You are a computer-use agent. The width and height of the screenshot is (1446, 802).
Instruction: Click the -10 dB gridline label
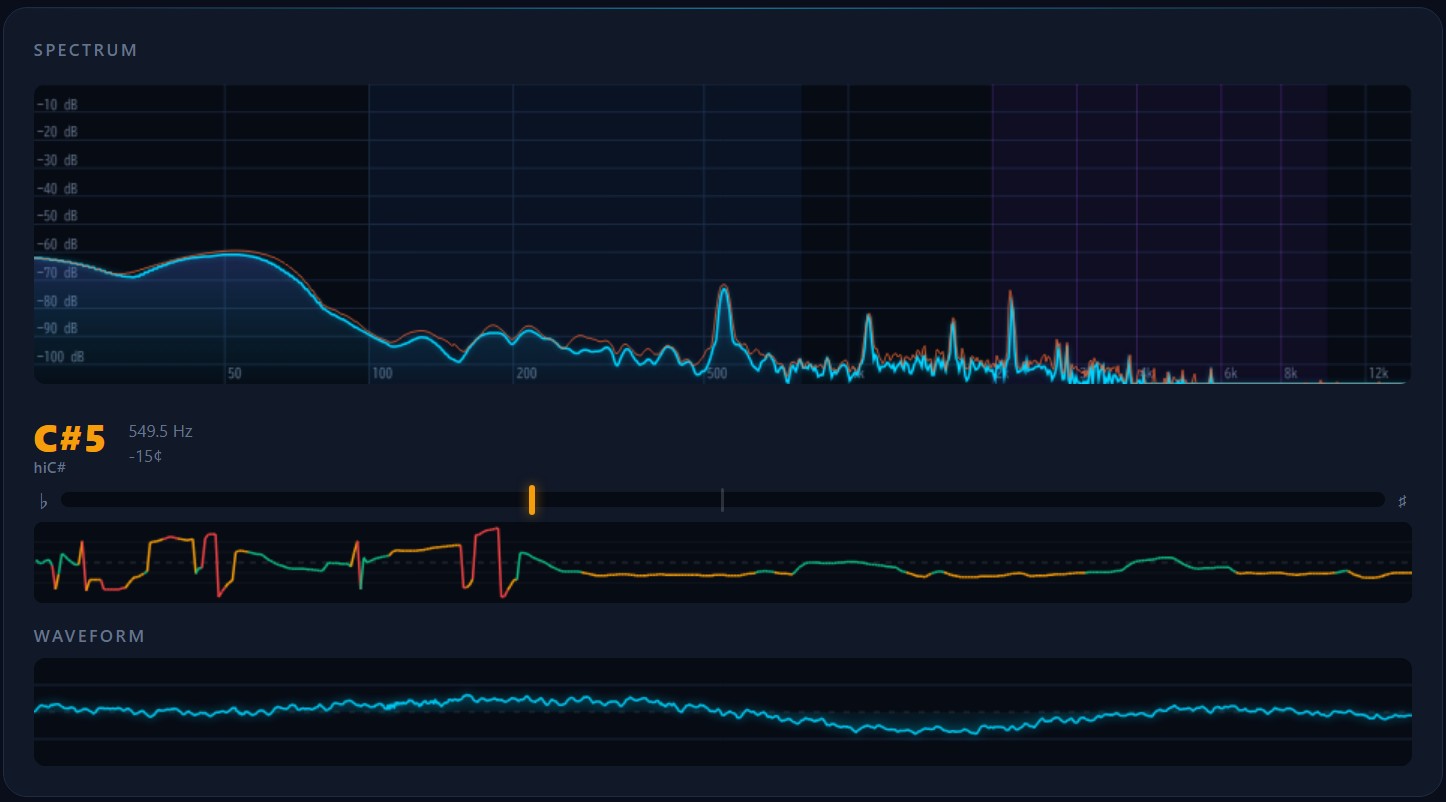57,103
